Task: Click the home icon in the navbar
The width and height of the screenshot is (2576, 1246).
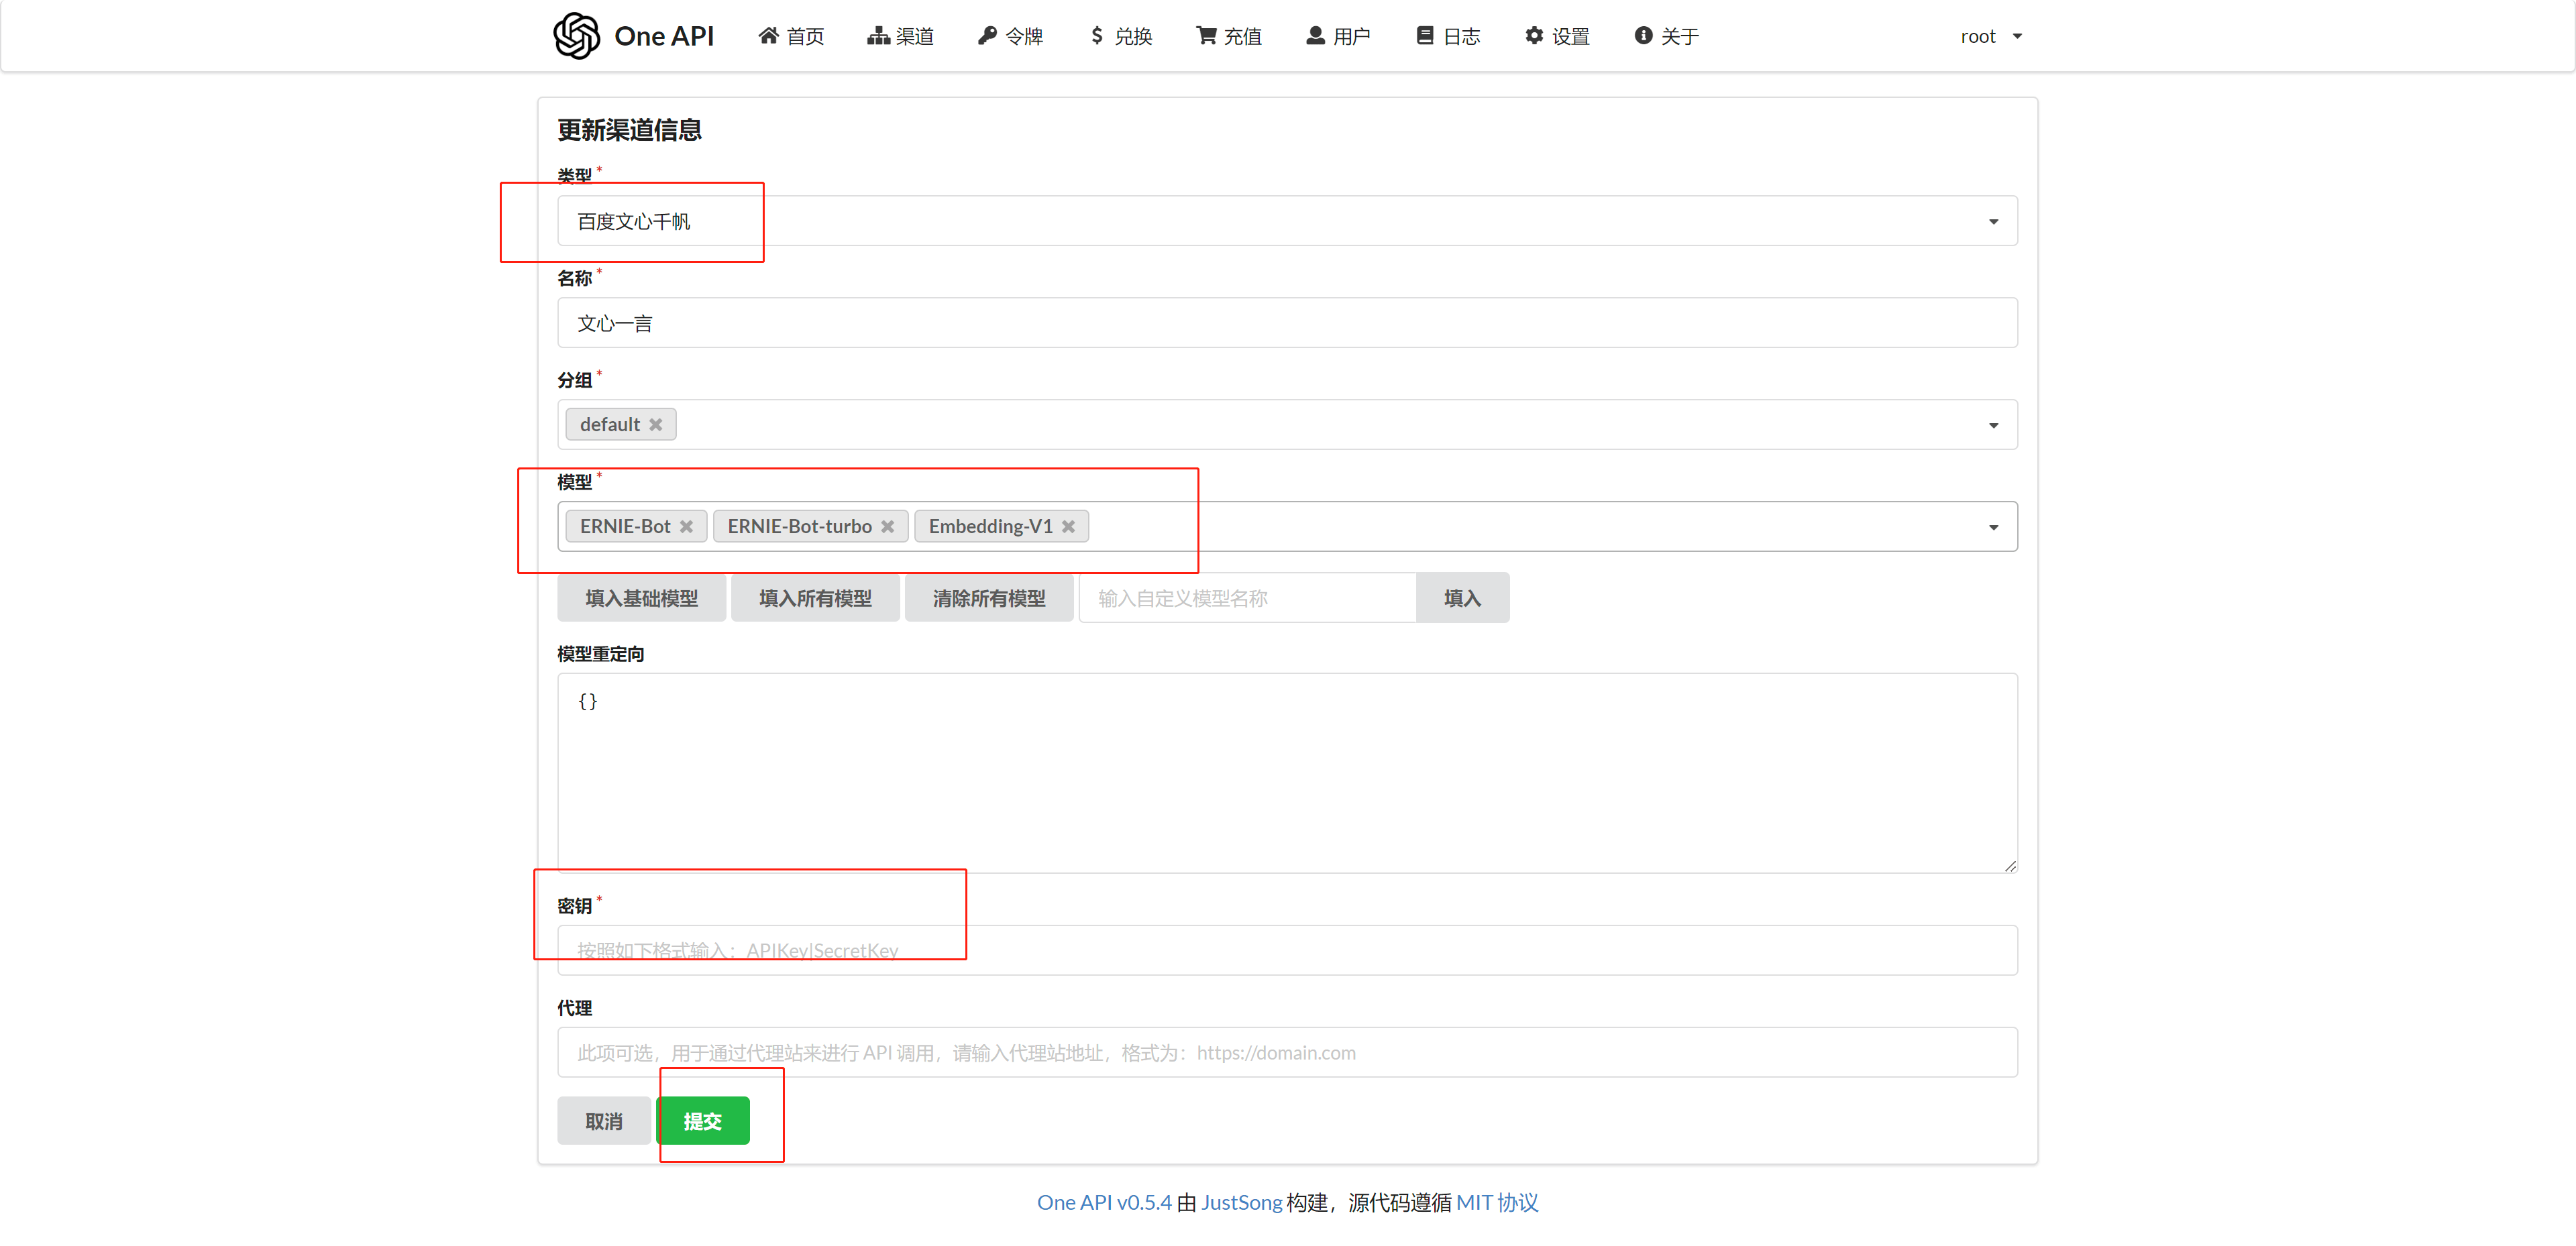Action: tap(768, 35)
